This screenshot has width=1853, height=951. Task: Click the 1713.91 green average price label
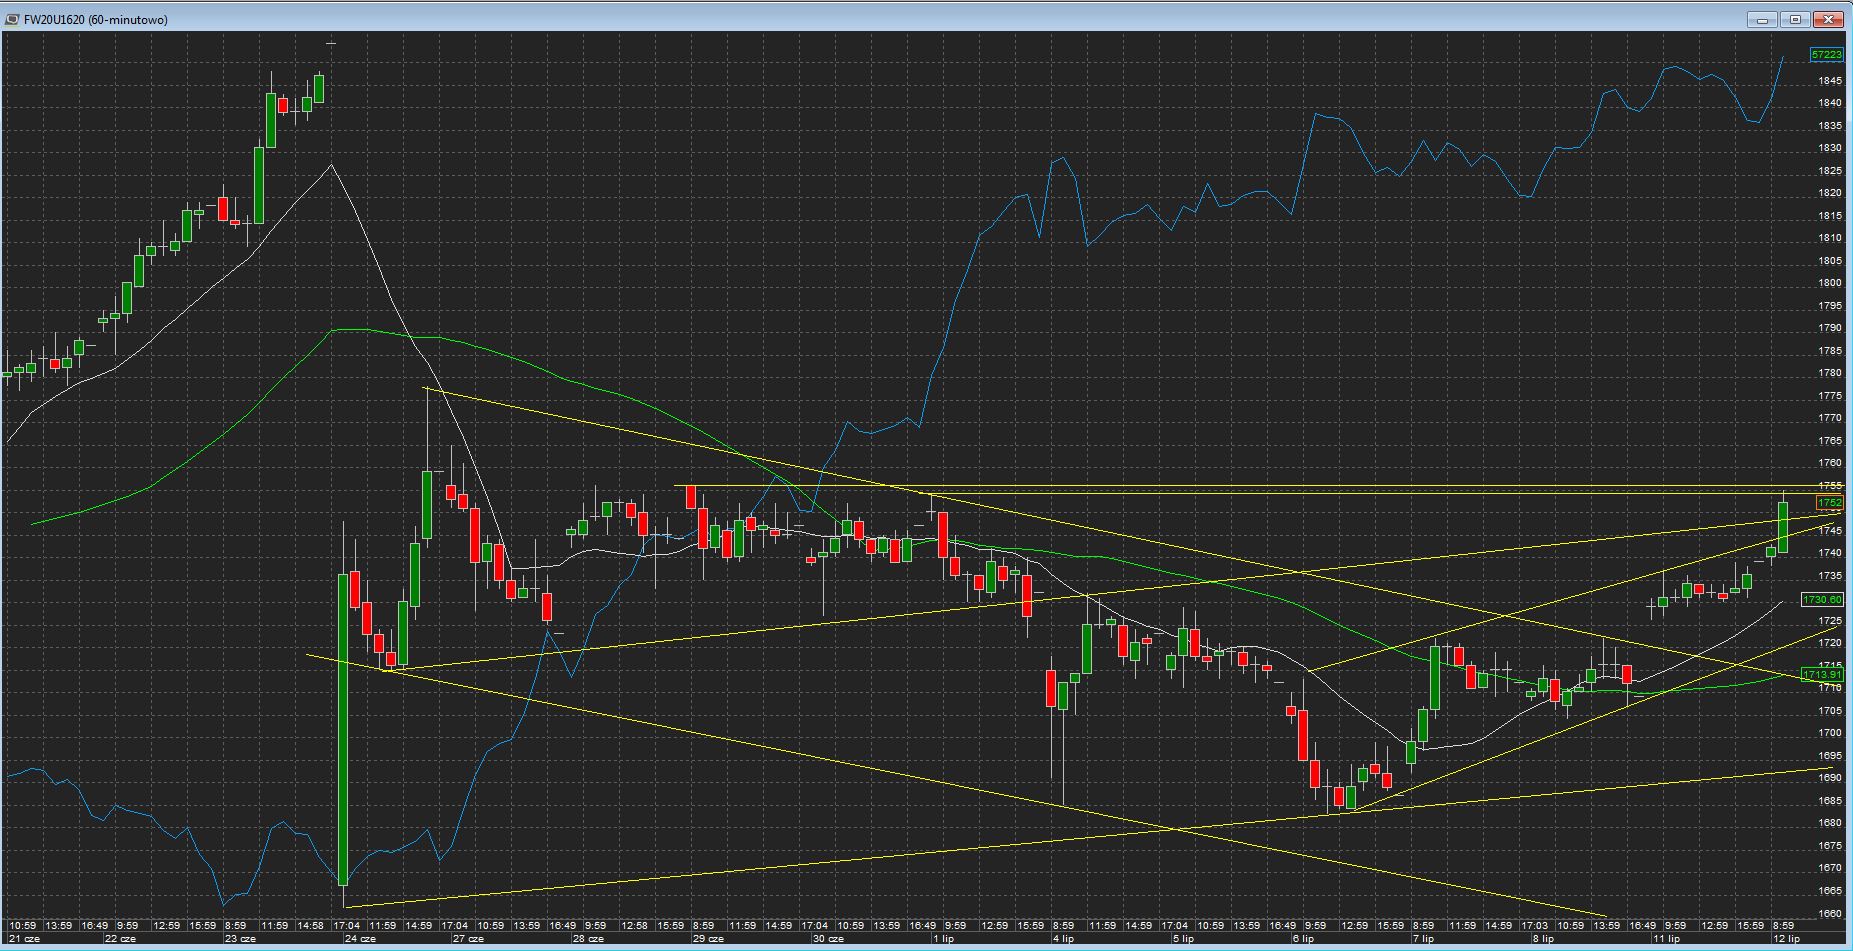coord(1821,675)
